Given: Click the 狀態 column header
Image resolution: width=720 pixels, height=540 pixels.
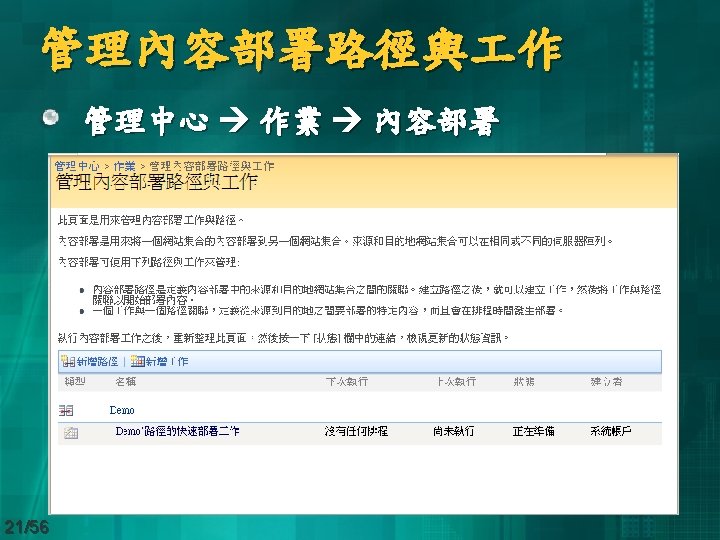Looking at the screenshot, I should [524, 382].
